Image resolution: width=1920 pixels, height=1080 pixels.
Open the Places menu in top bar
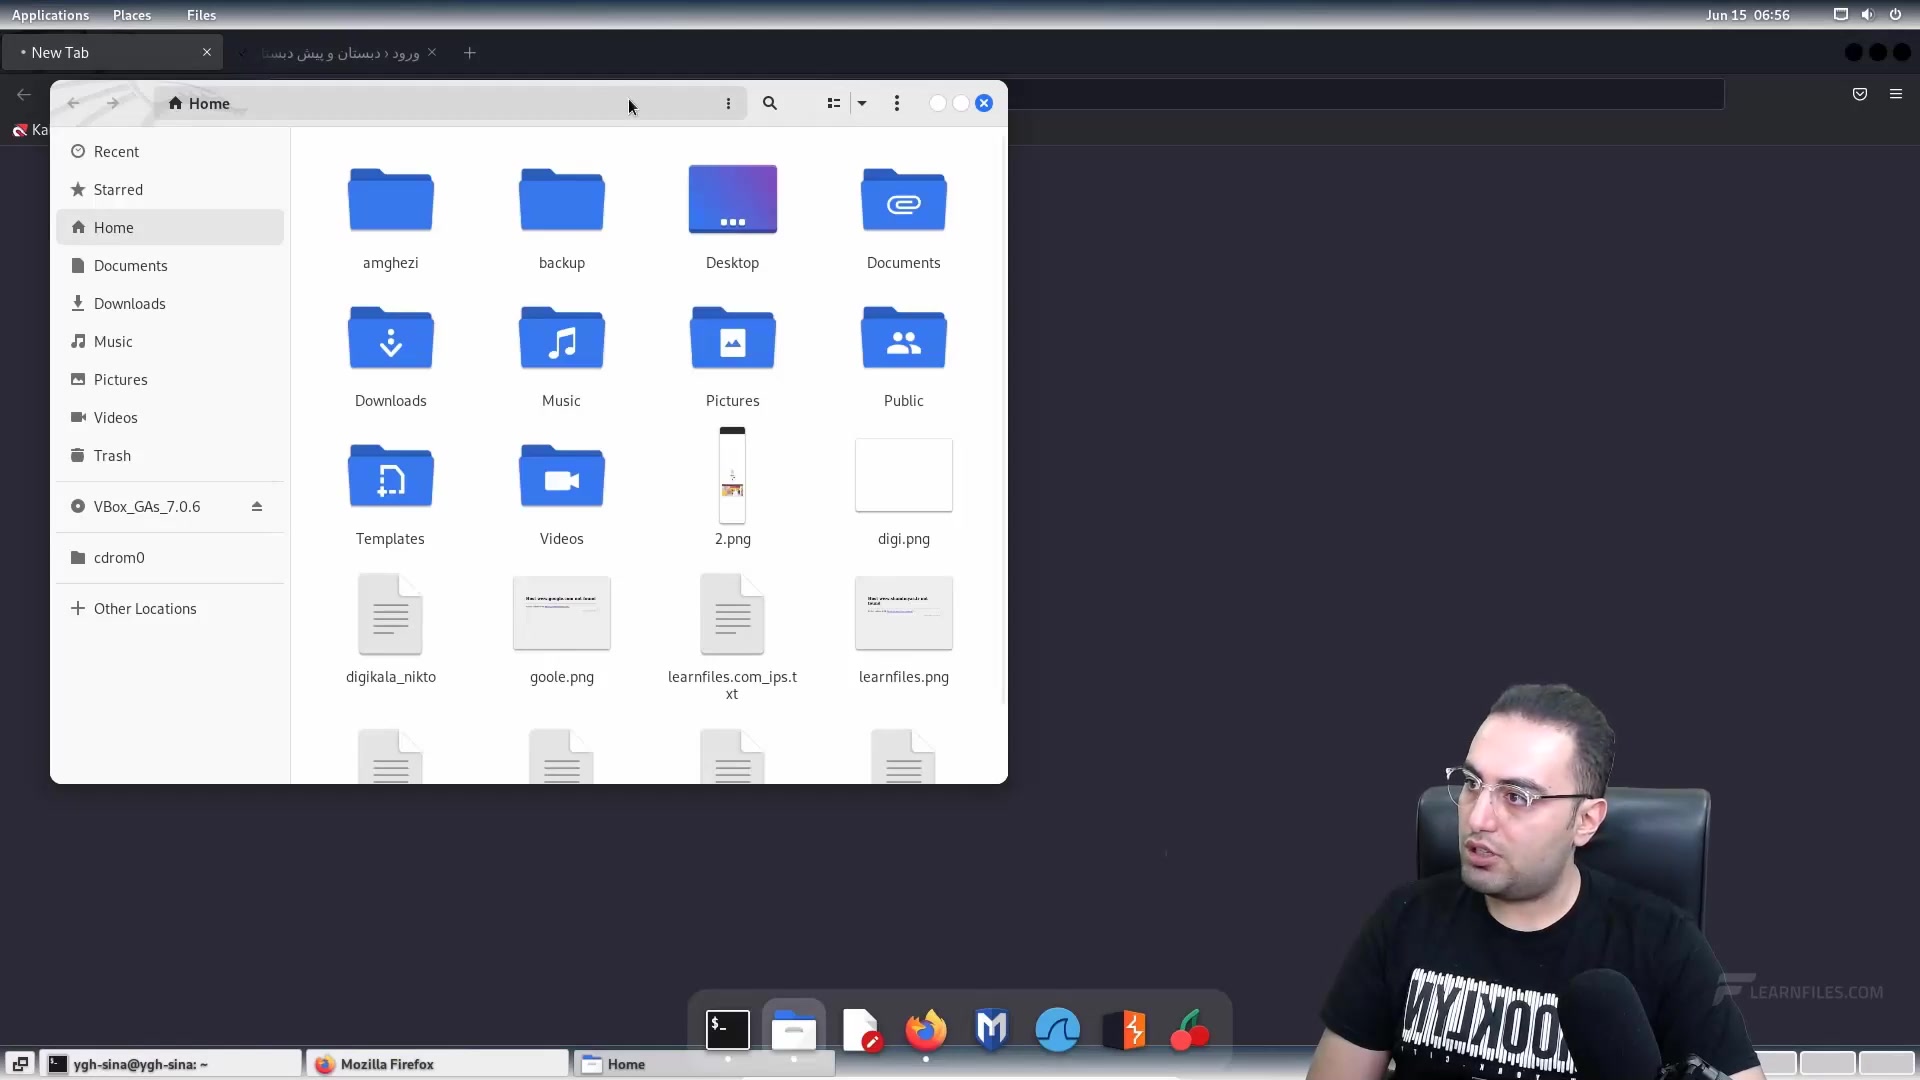point(131,15)
